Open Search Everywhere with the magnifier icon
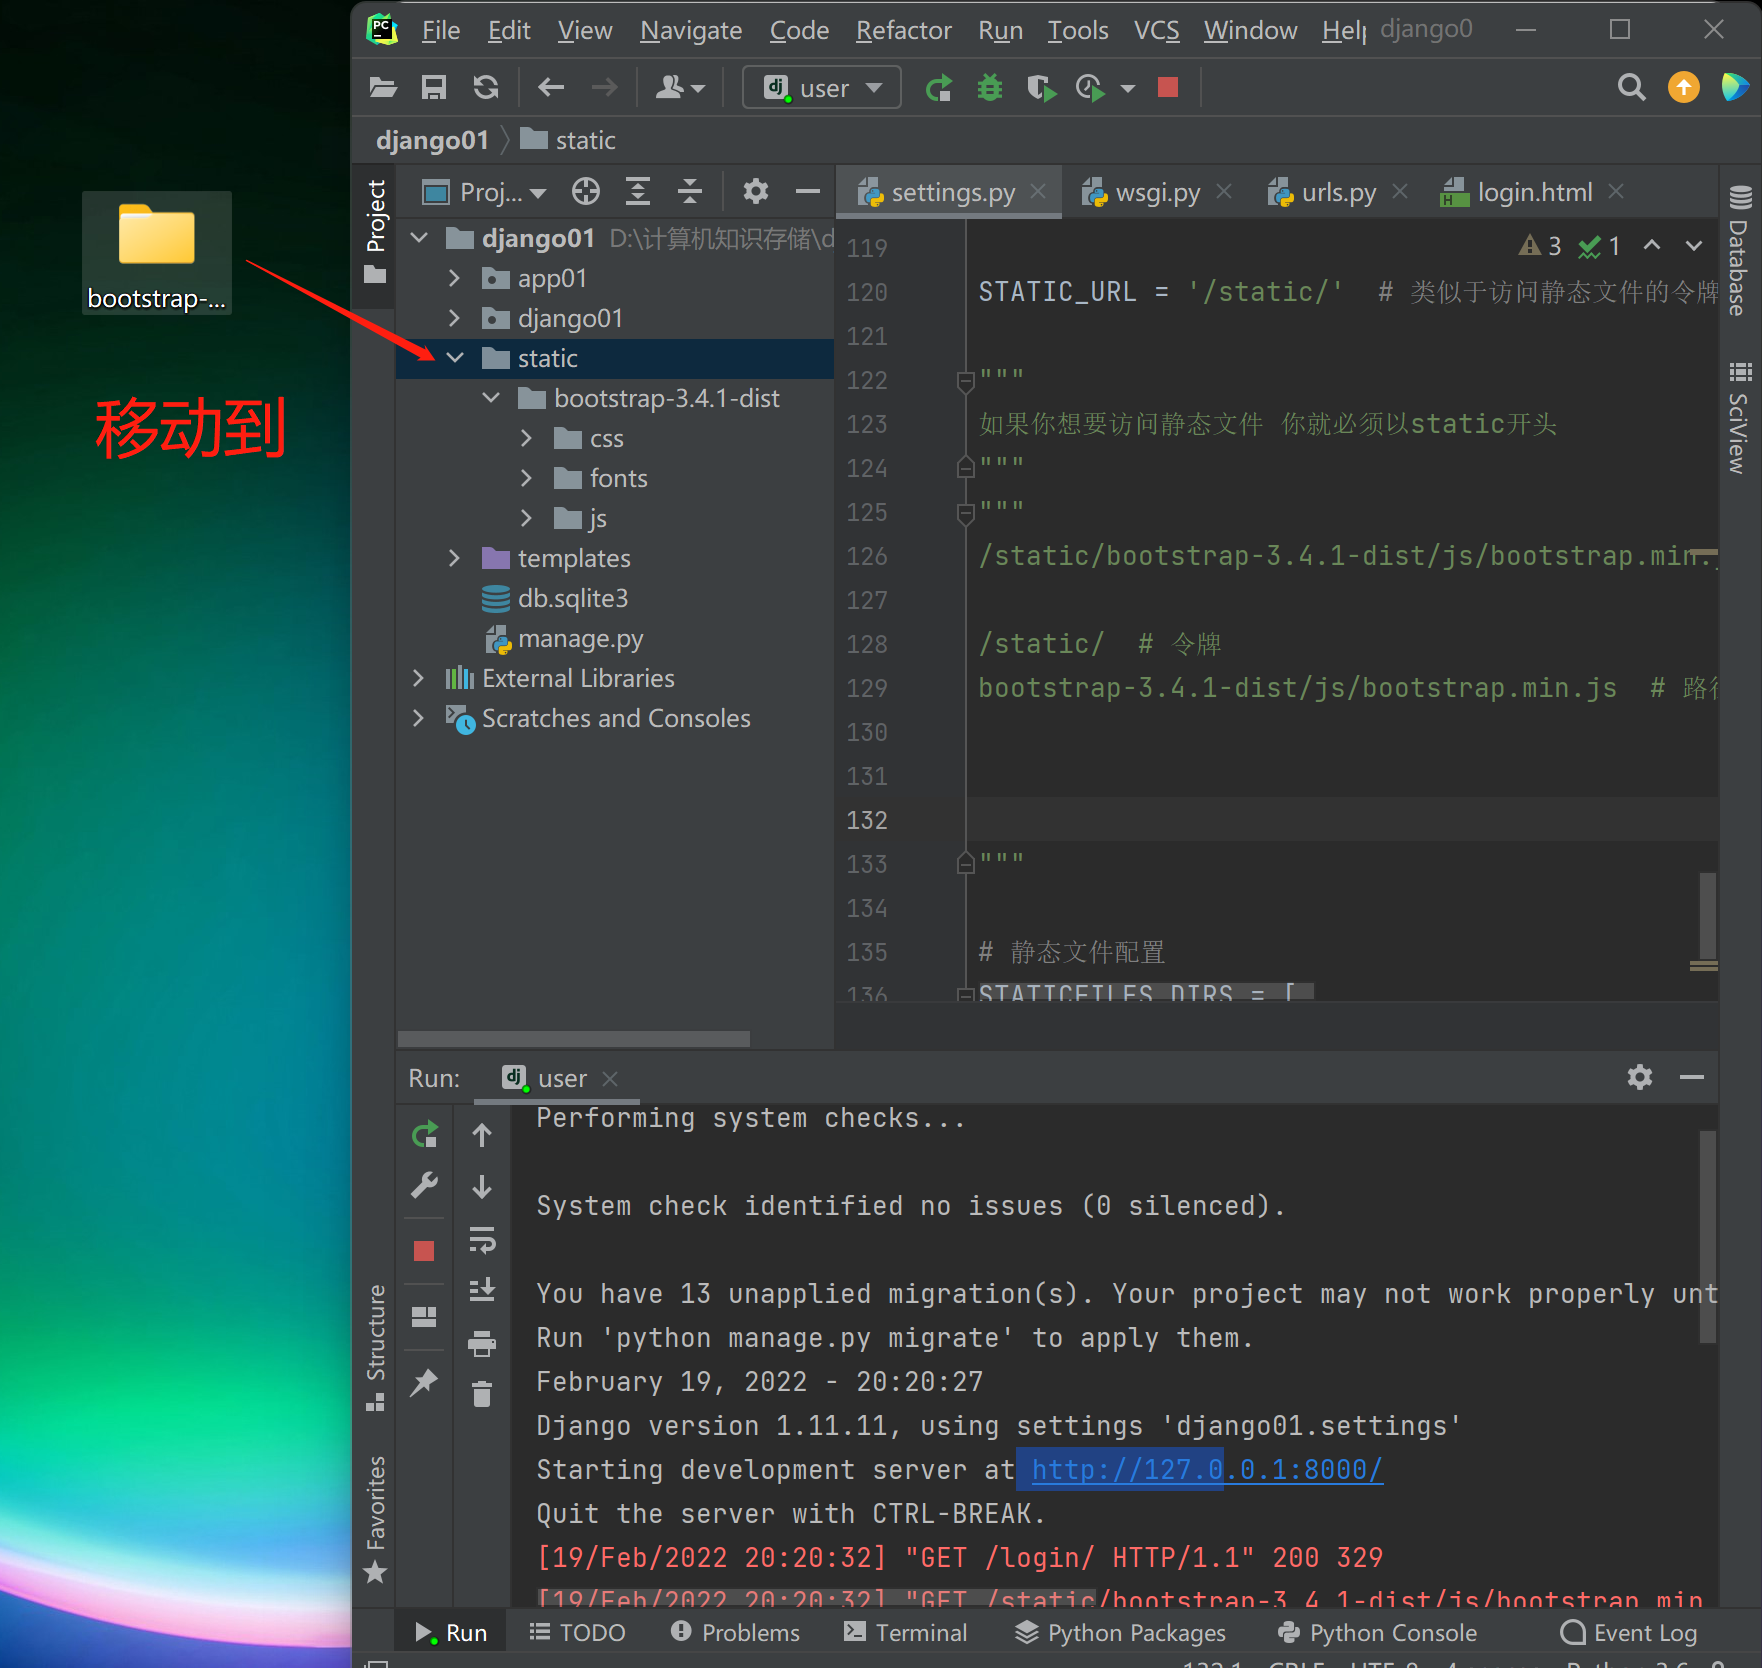This screenshot has height=1668, width=1762. click(1631, 88)
